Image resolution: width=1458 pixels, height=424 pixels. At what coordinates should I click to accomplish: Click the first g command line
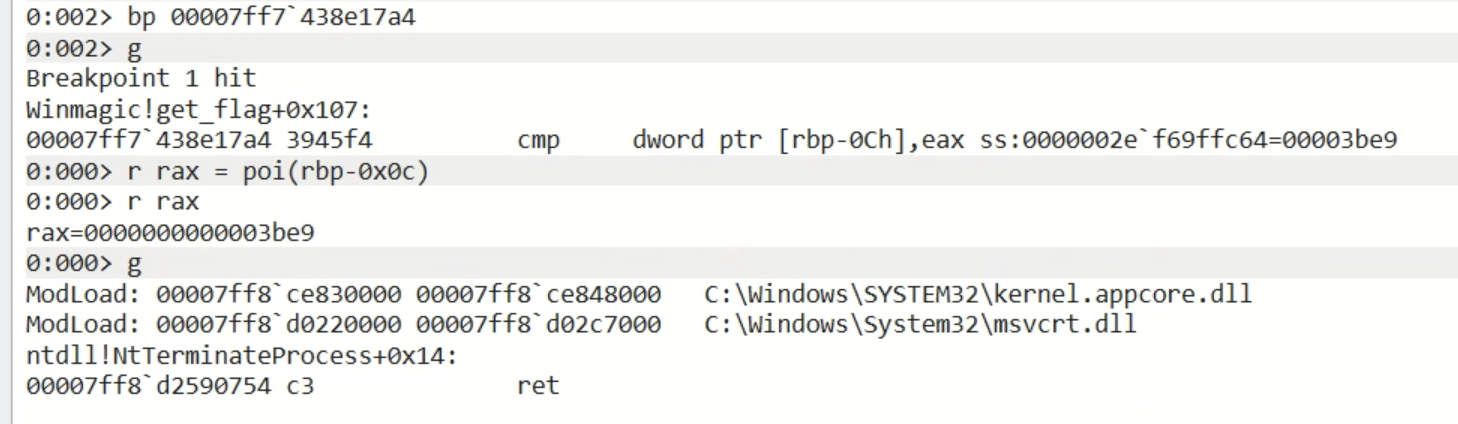point(134,49)
